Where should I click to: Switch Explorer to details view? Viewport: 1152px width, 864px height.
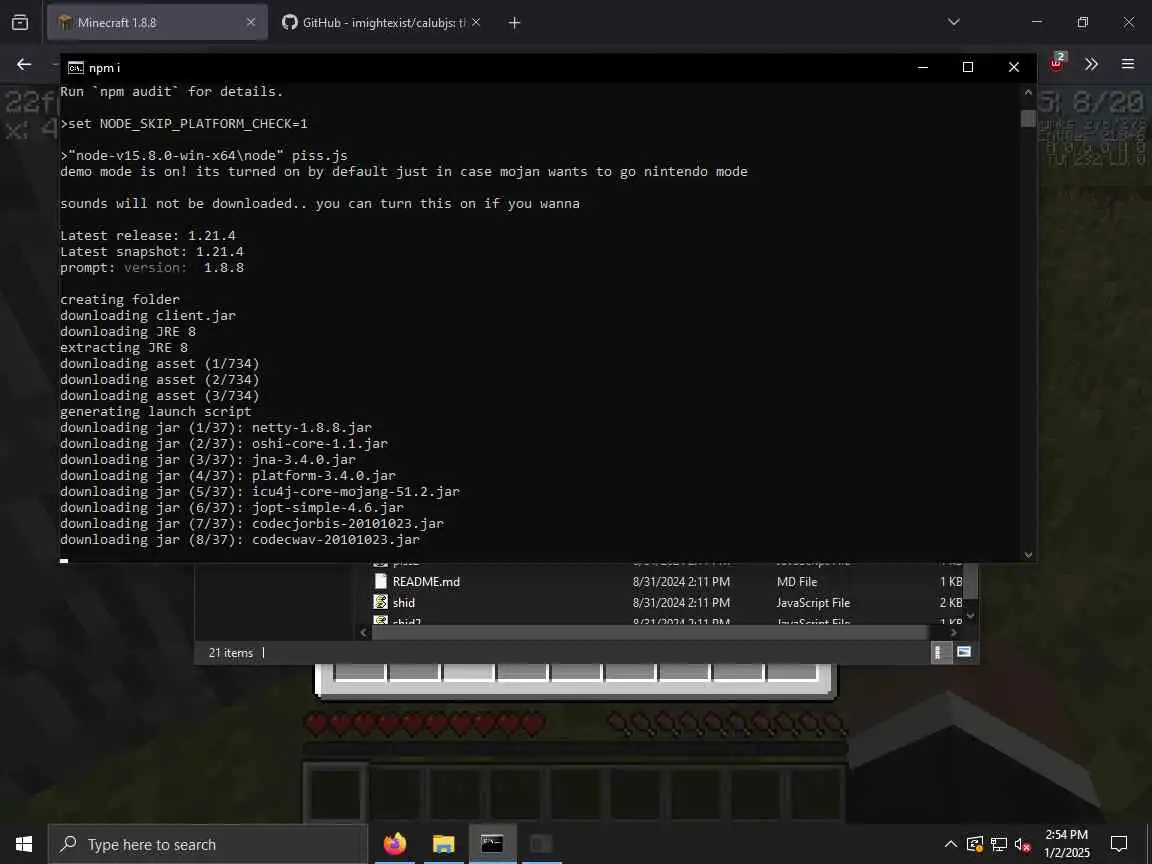click(x=939, y=652)
